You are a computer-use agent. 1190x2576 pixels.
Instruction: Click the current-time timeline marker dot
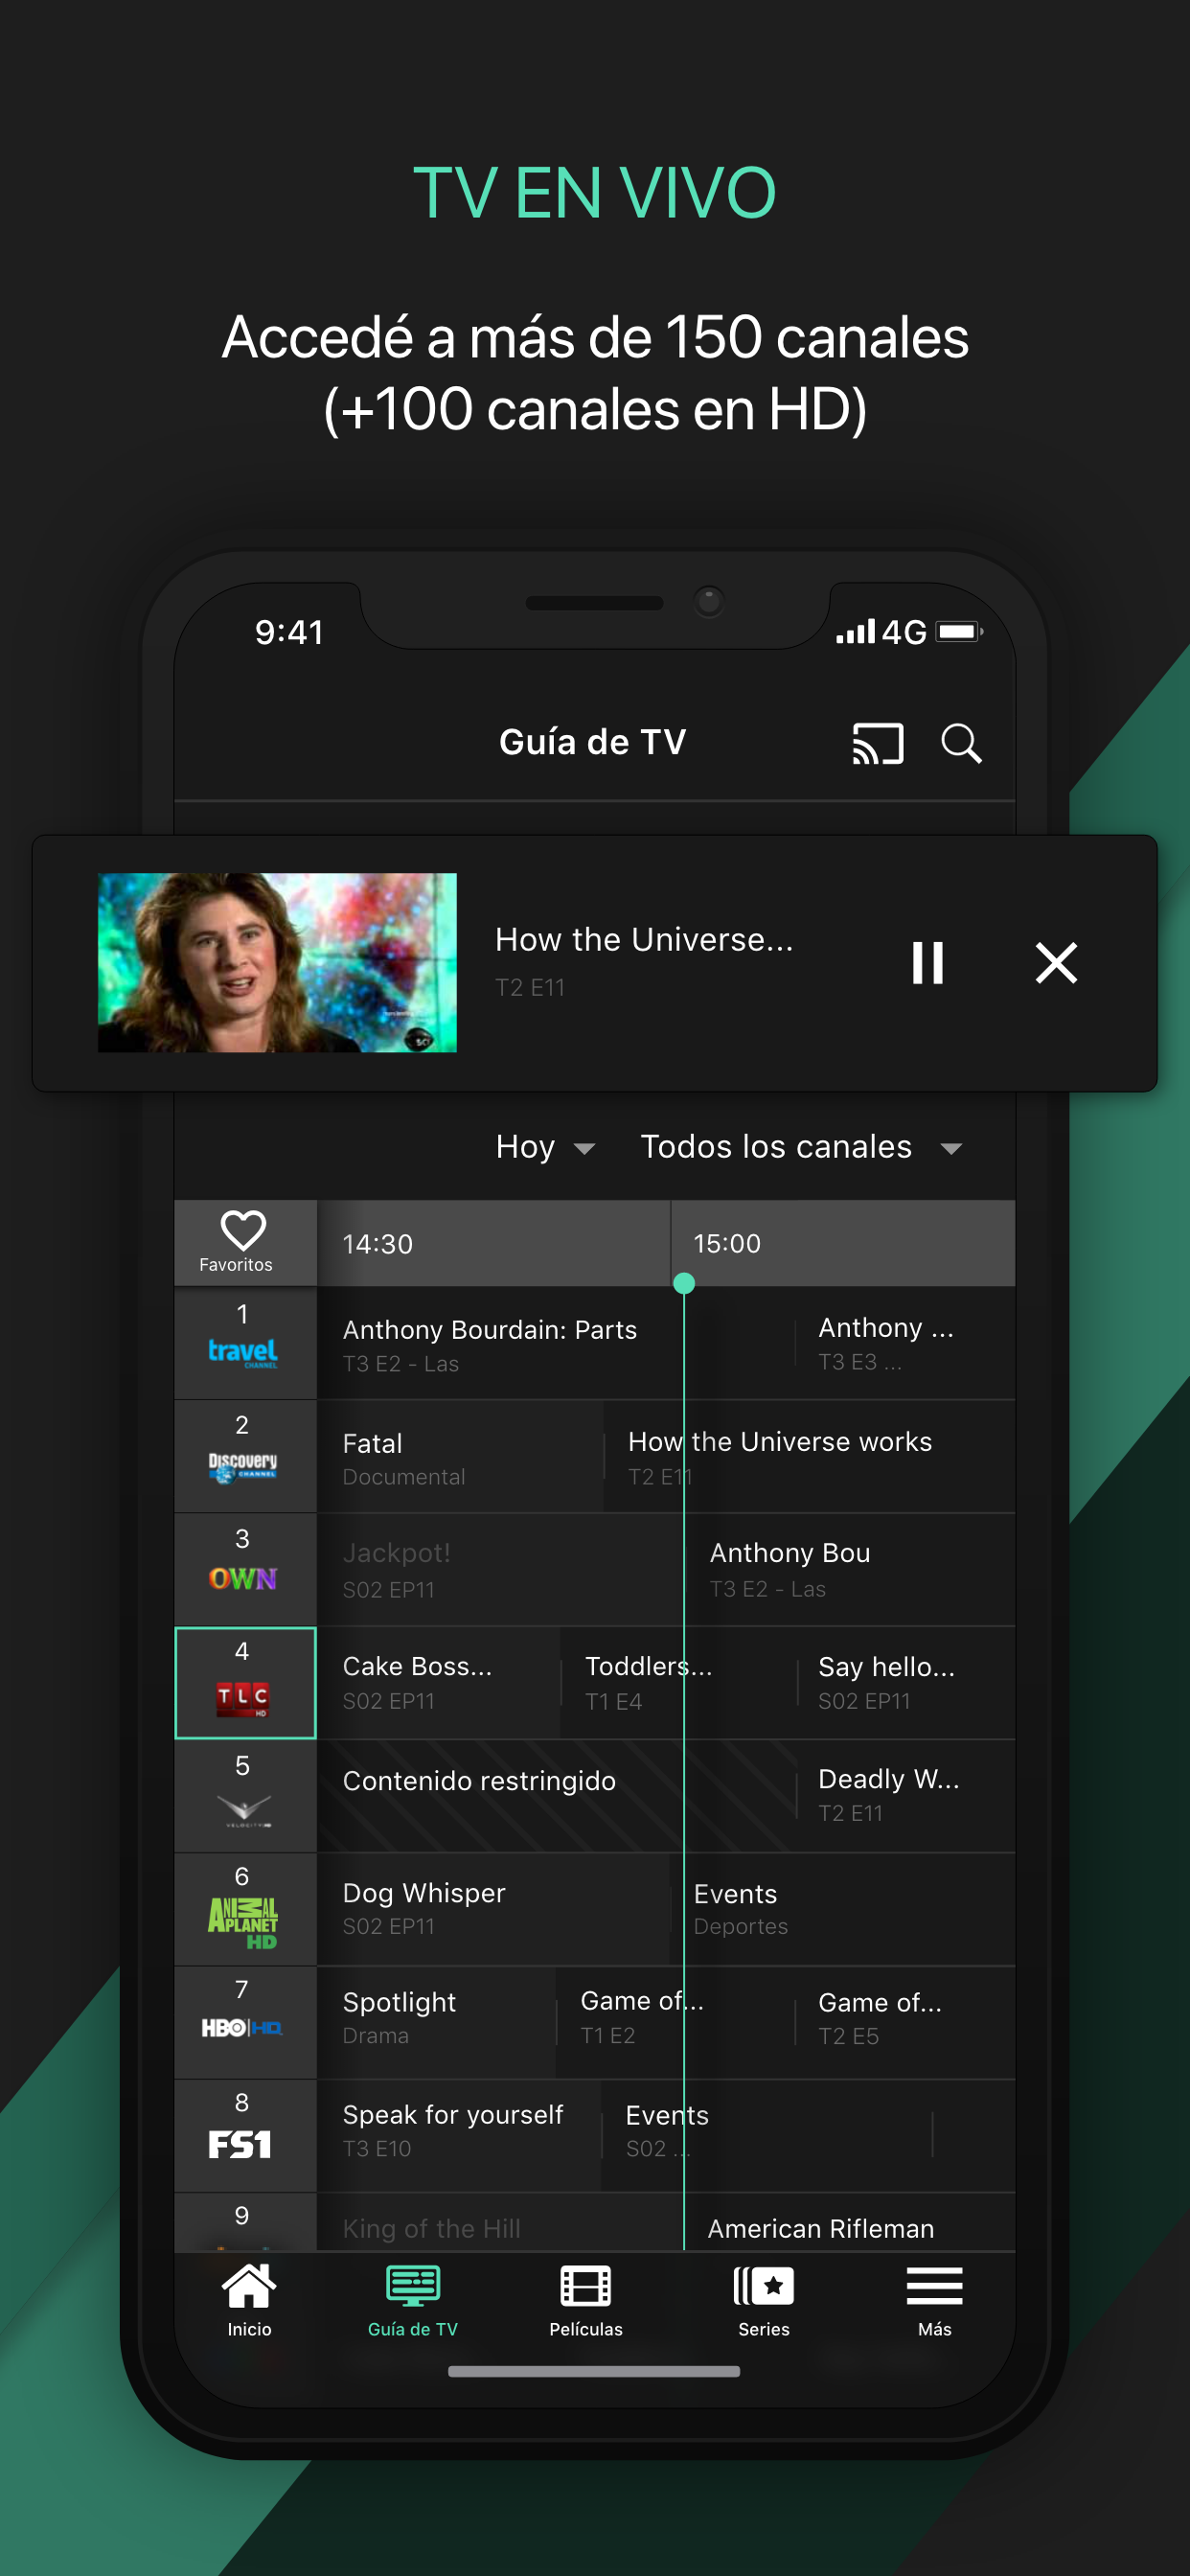(x=684, y=1283)
